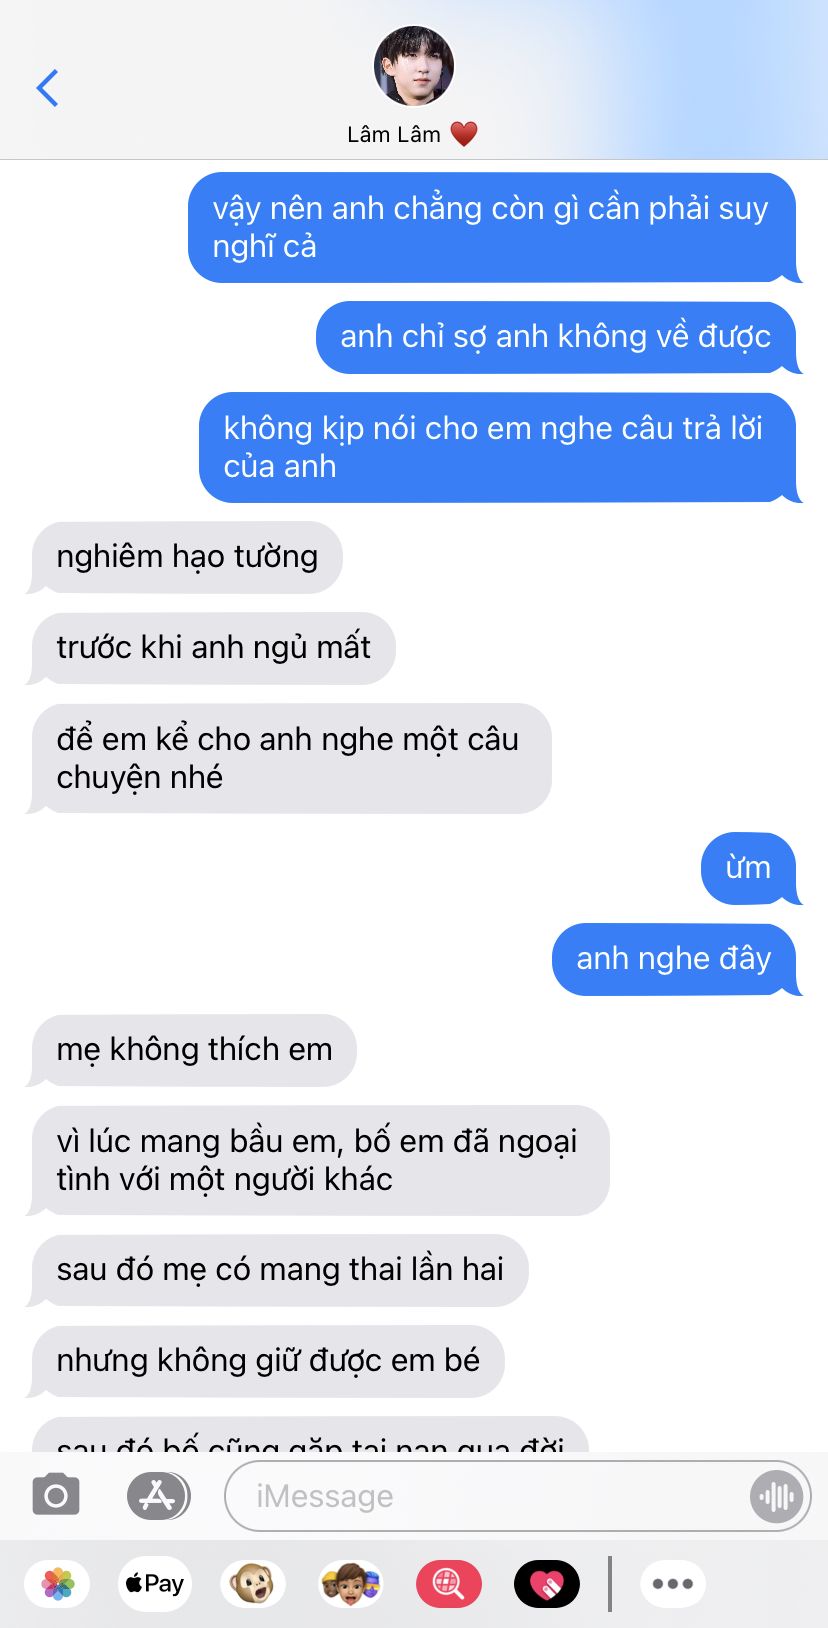
Task: Tap the iMessage text input field
Action: pos(490,1497)
